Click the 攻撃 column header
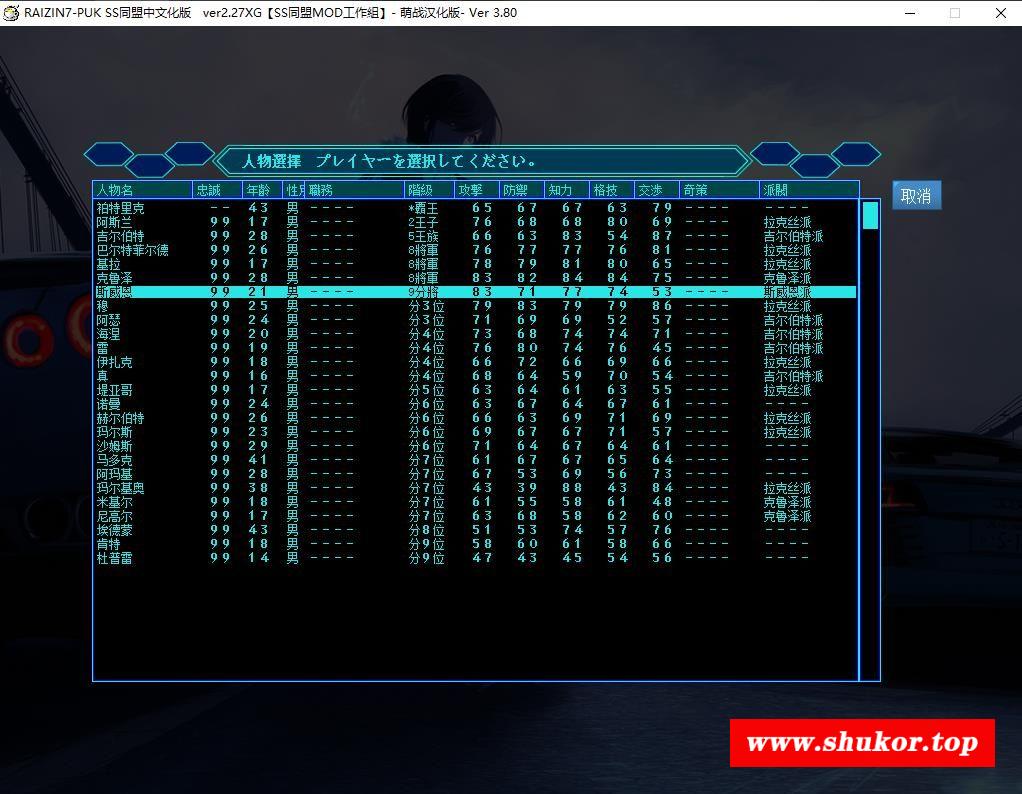 click(476, 190)
